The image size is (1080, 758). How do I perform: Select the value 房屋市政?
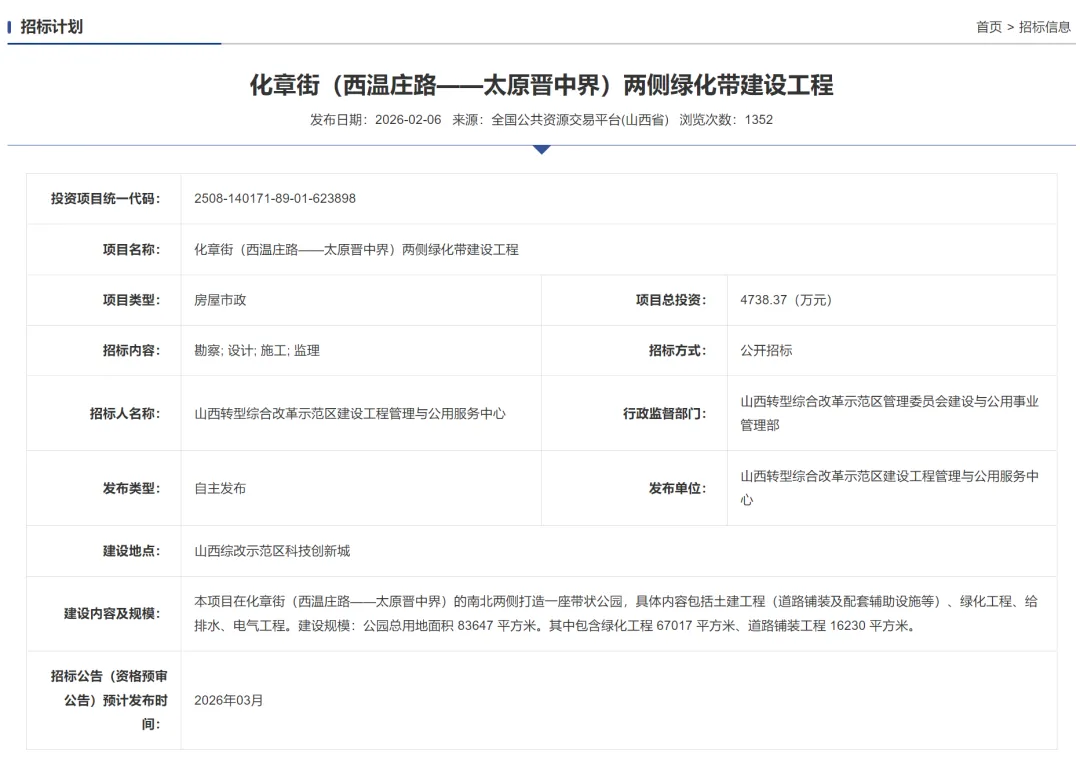pos(220,299)
